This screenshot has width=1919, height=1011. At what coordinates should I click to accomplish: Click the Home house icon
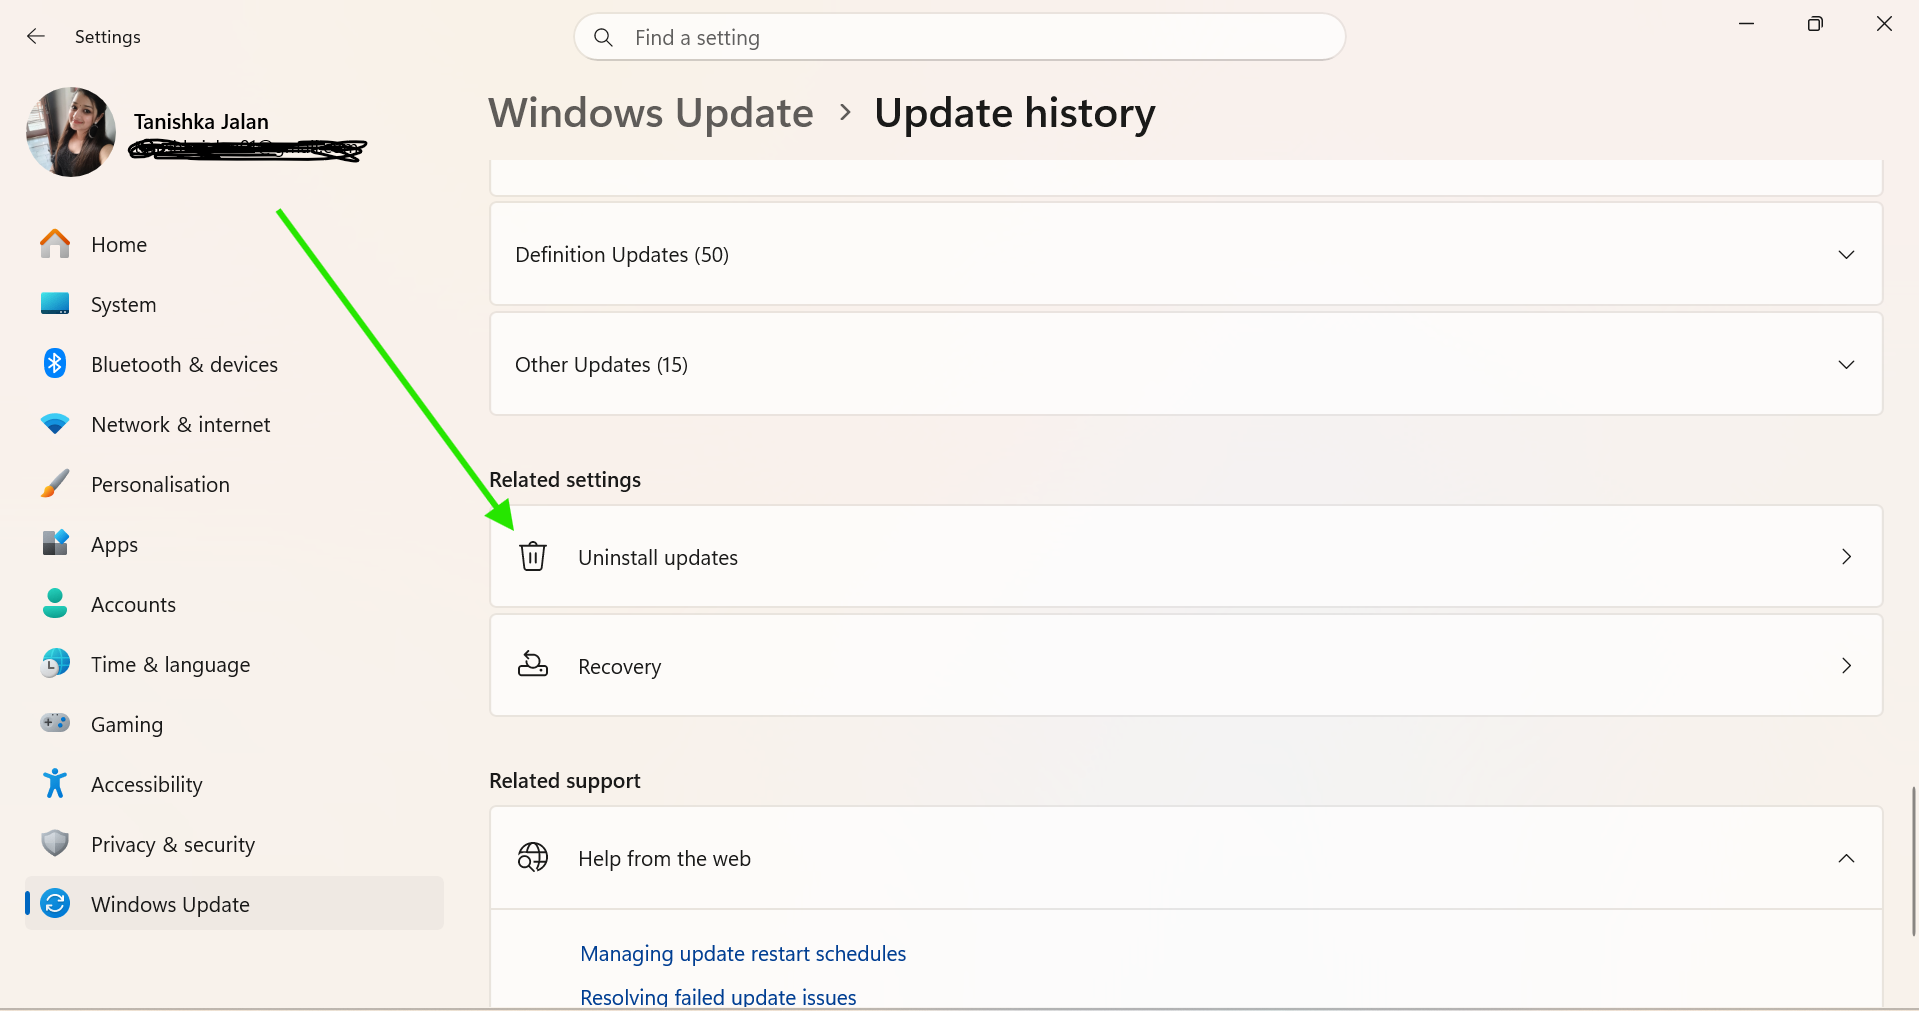tap(55, 244)
